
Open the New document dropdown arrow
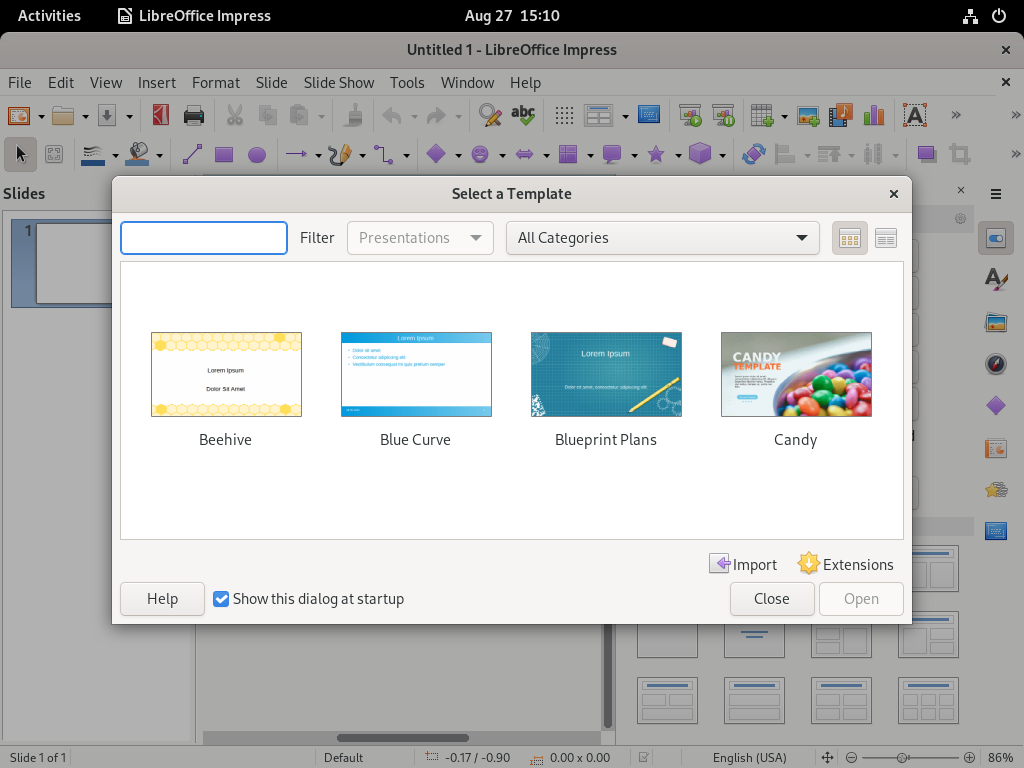tap(41, 117)
